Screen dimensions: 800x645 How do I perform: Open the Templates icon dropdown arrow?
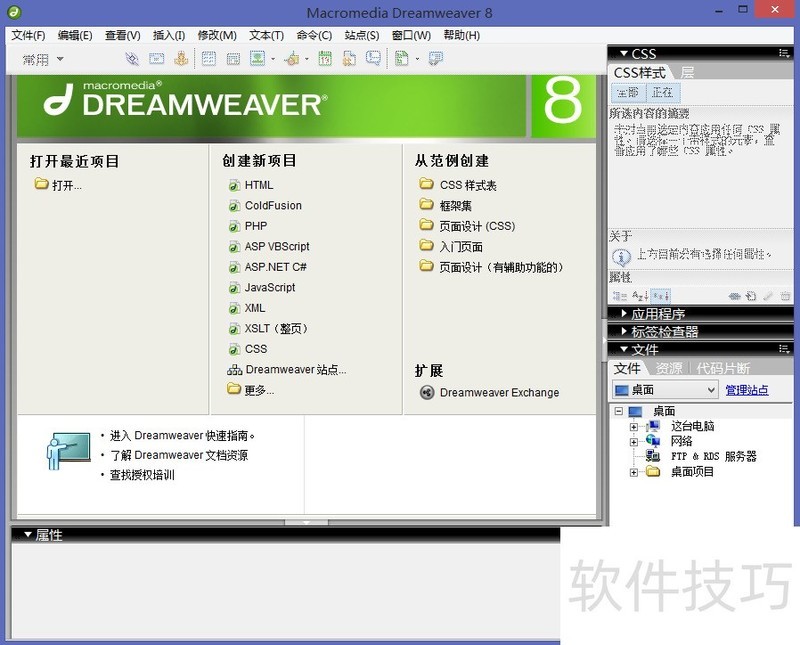click(x=417, y=59)
